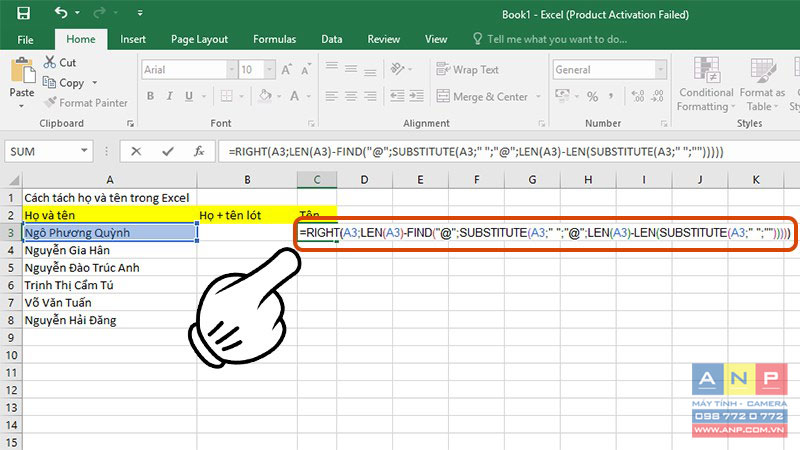Toggle bold formatting
800x450 pixels.
pos(151,96)
